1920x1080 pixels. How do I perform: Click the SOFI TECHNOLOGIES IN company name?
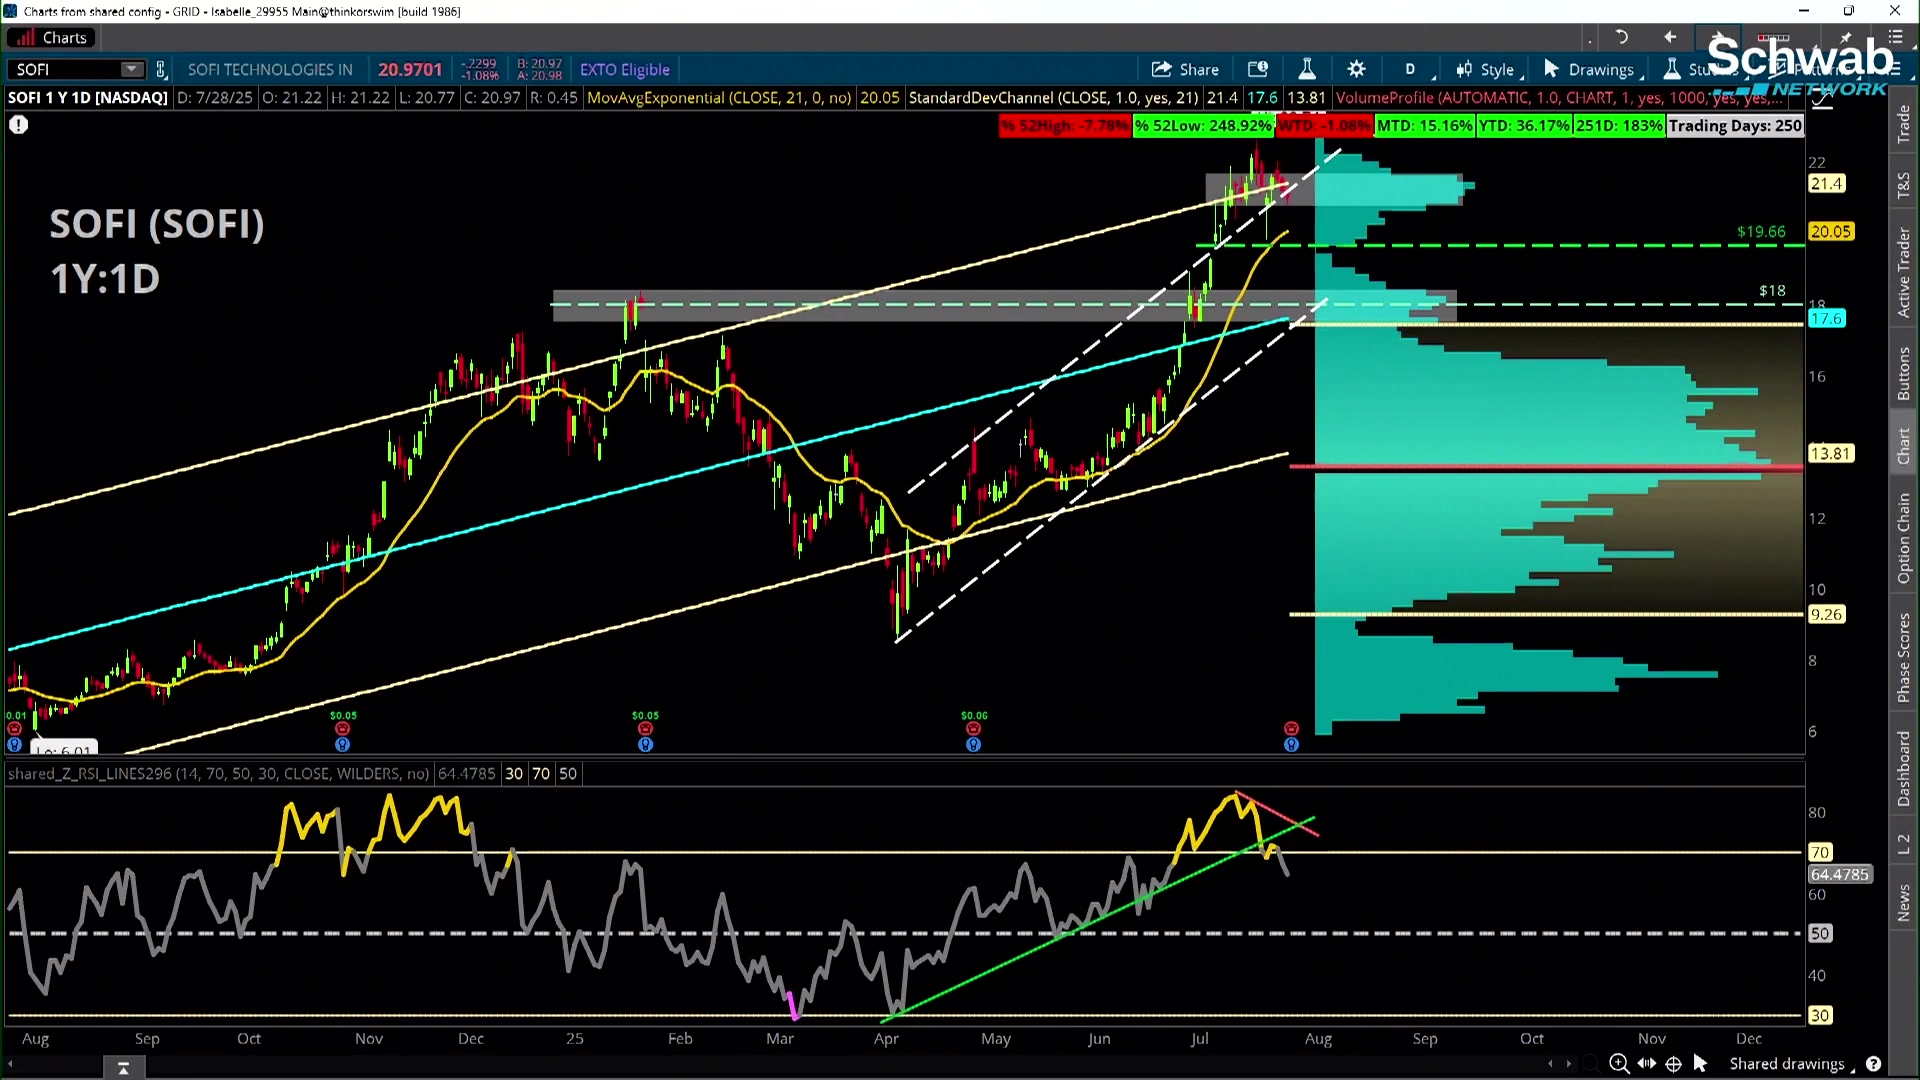pyautogui.click(x=270, y=69)
